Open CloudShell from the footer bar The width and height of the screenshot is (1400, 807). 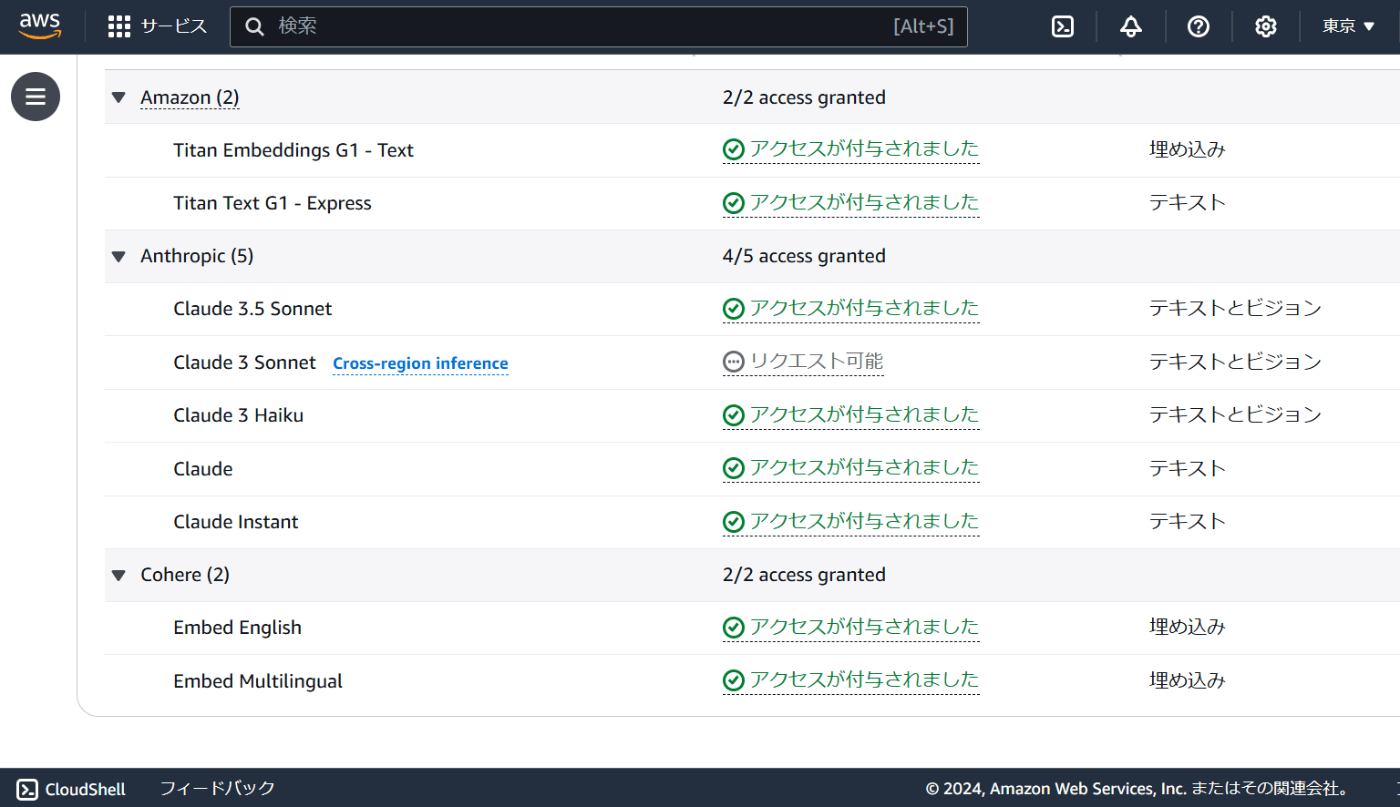pyautogui.click(x=72, y=789)
